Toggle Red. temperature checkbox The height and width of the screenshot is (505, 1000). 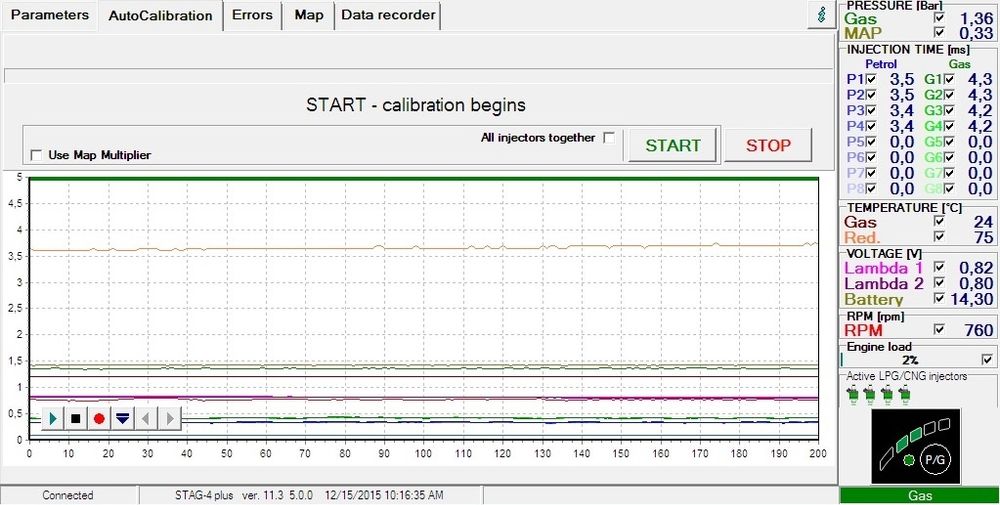coord(939,237)
